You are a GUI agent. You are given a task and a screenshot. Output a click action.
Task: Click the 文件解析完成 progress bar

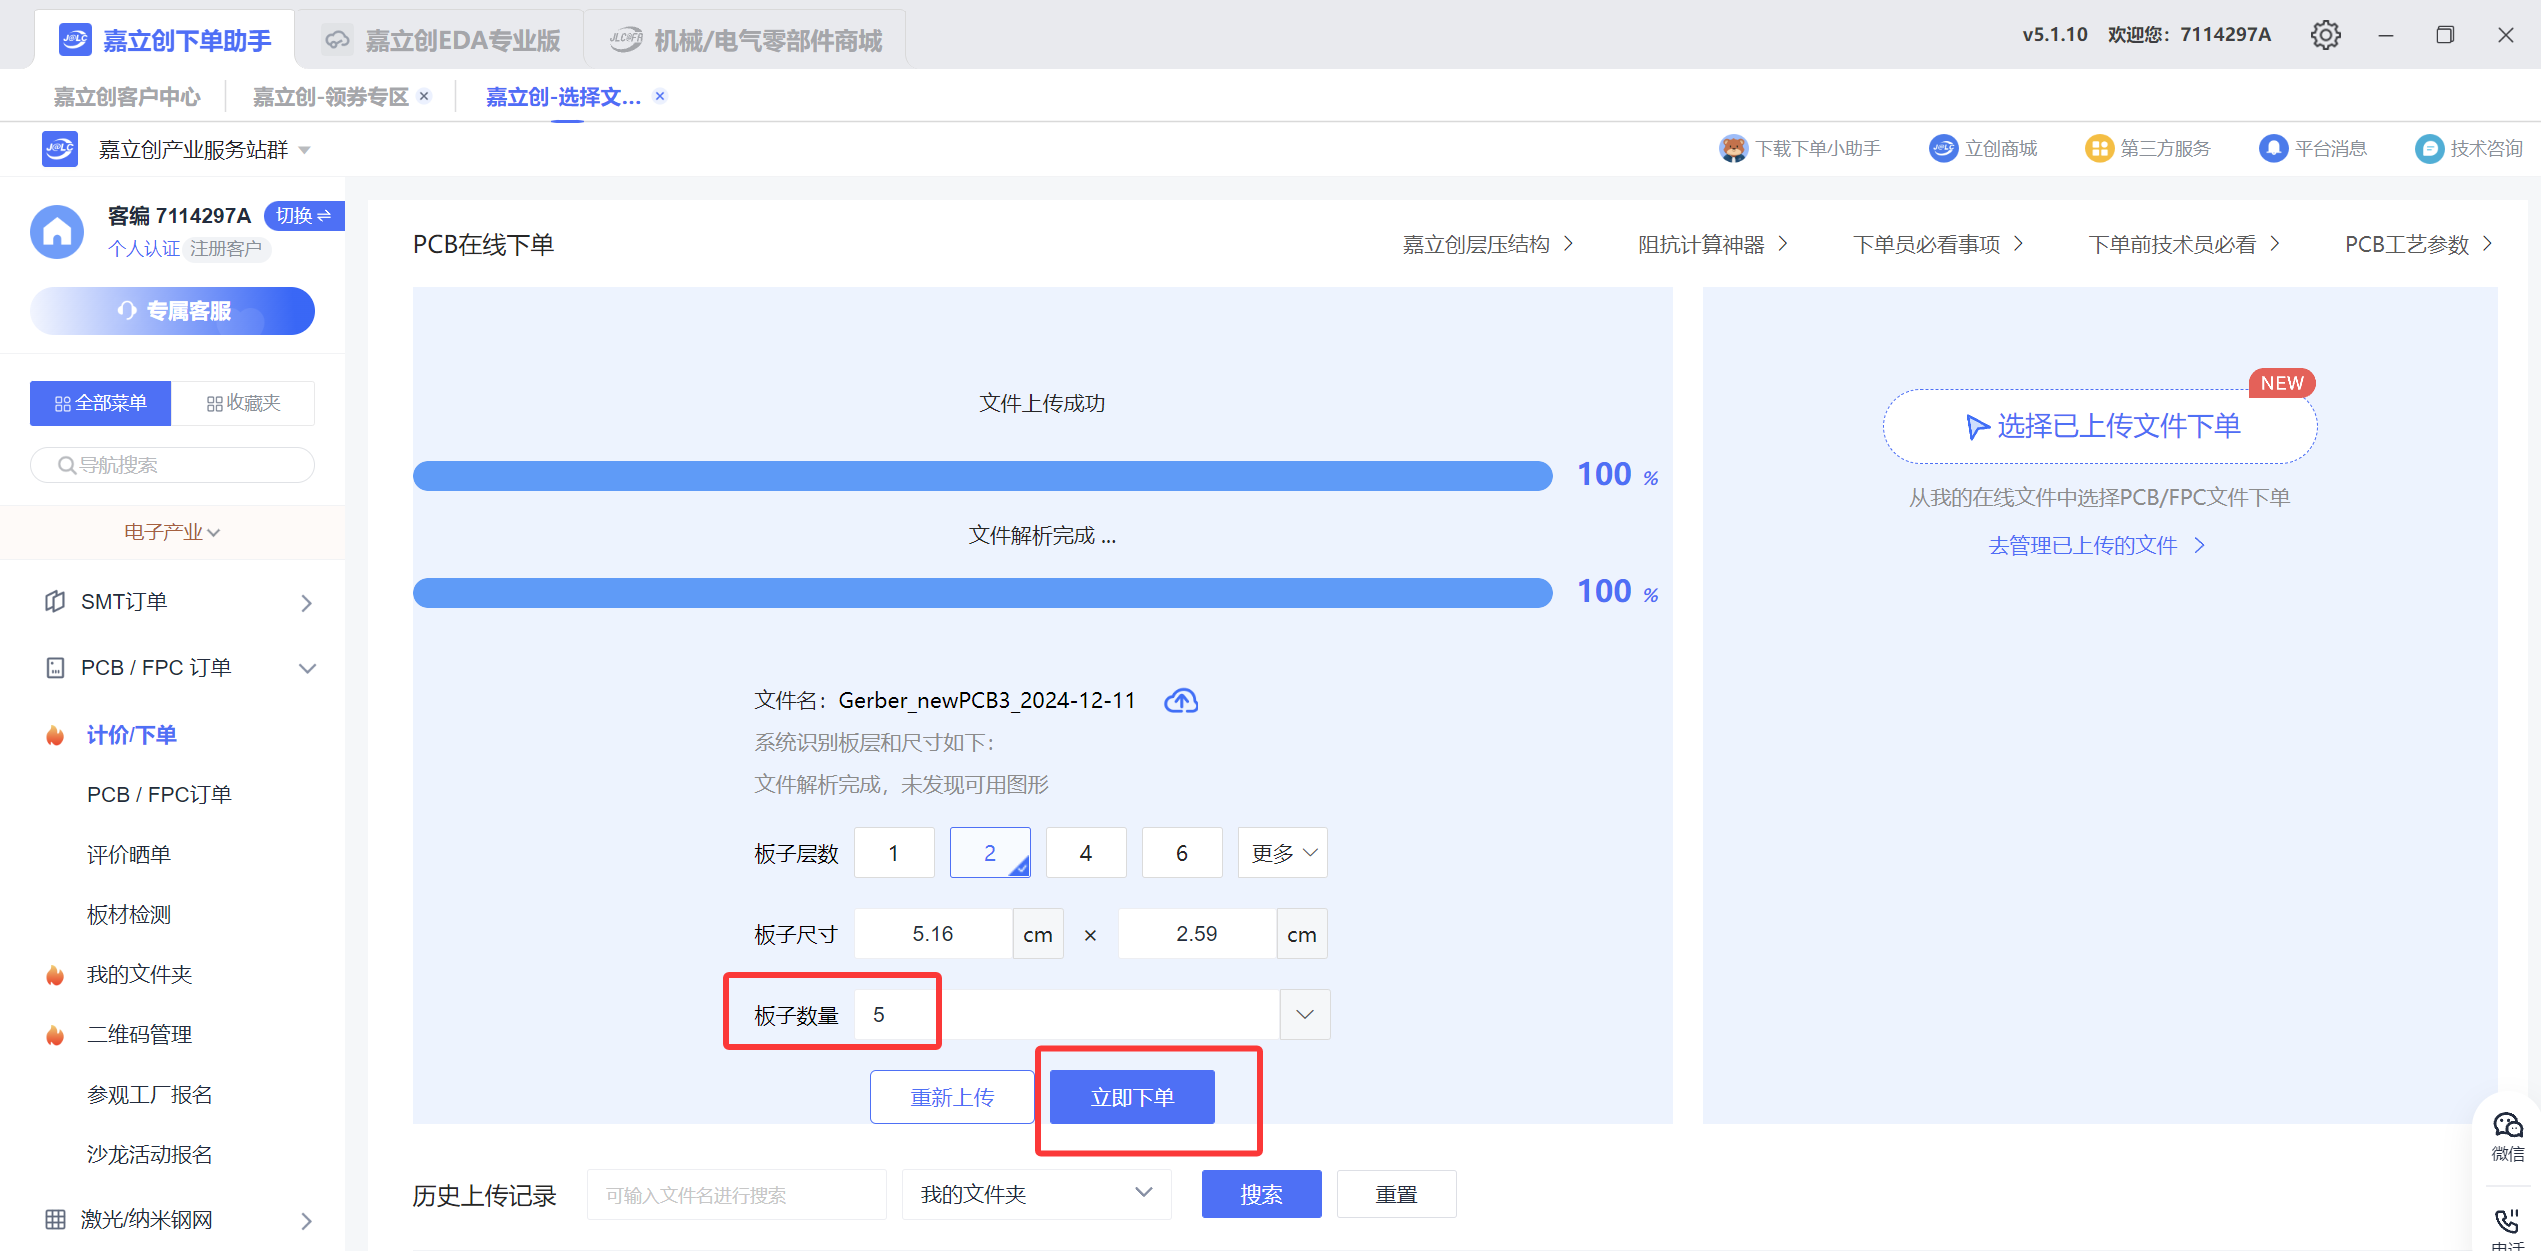pyautogui.click(x=983, y=593)
